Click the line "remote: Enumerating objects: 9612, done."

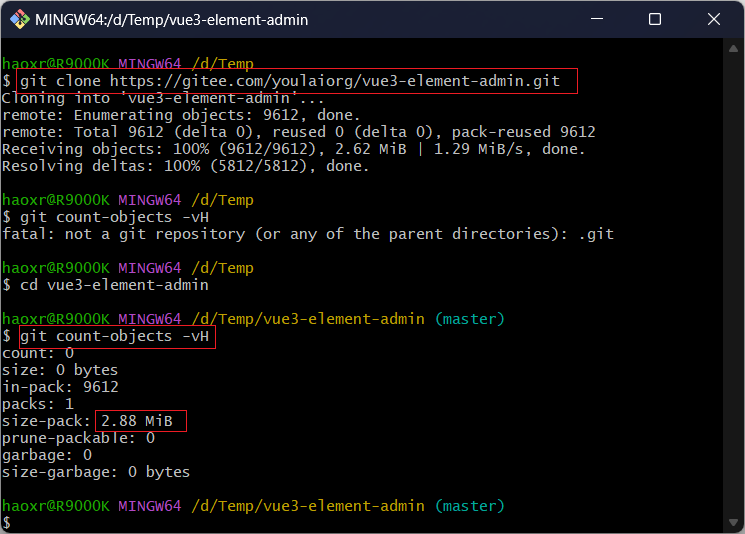click(181, 115)
